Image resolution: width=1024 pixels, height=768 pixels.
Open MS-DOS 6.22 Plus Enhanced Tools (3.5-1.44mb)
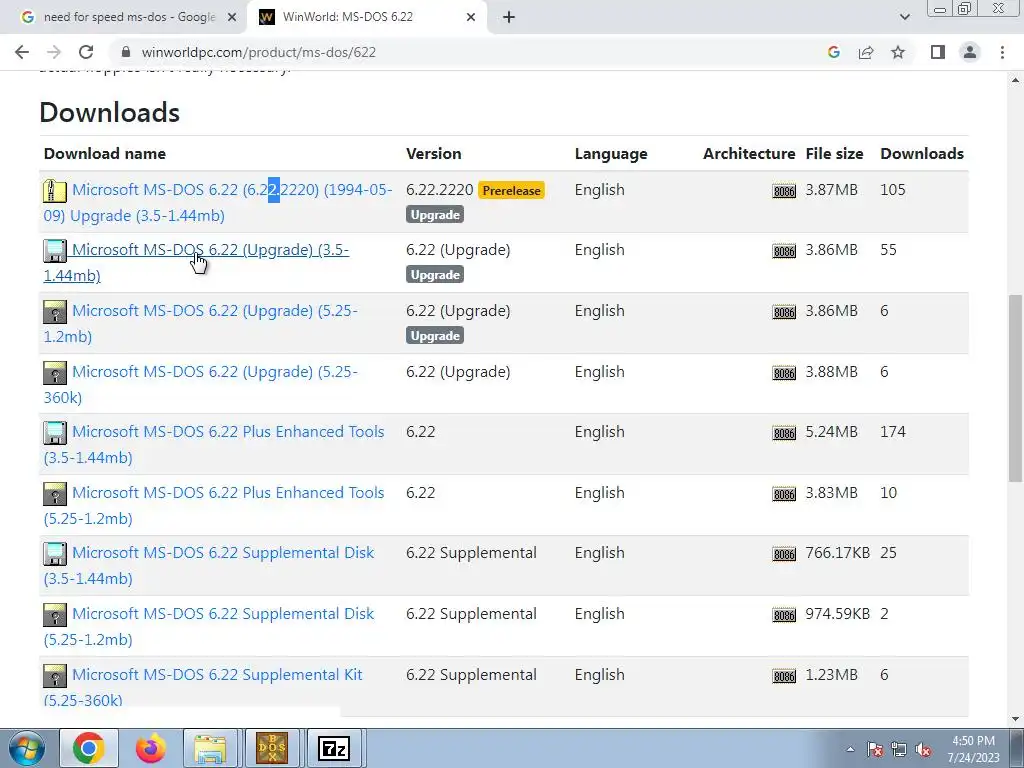pos(214,445)
